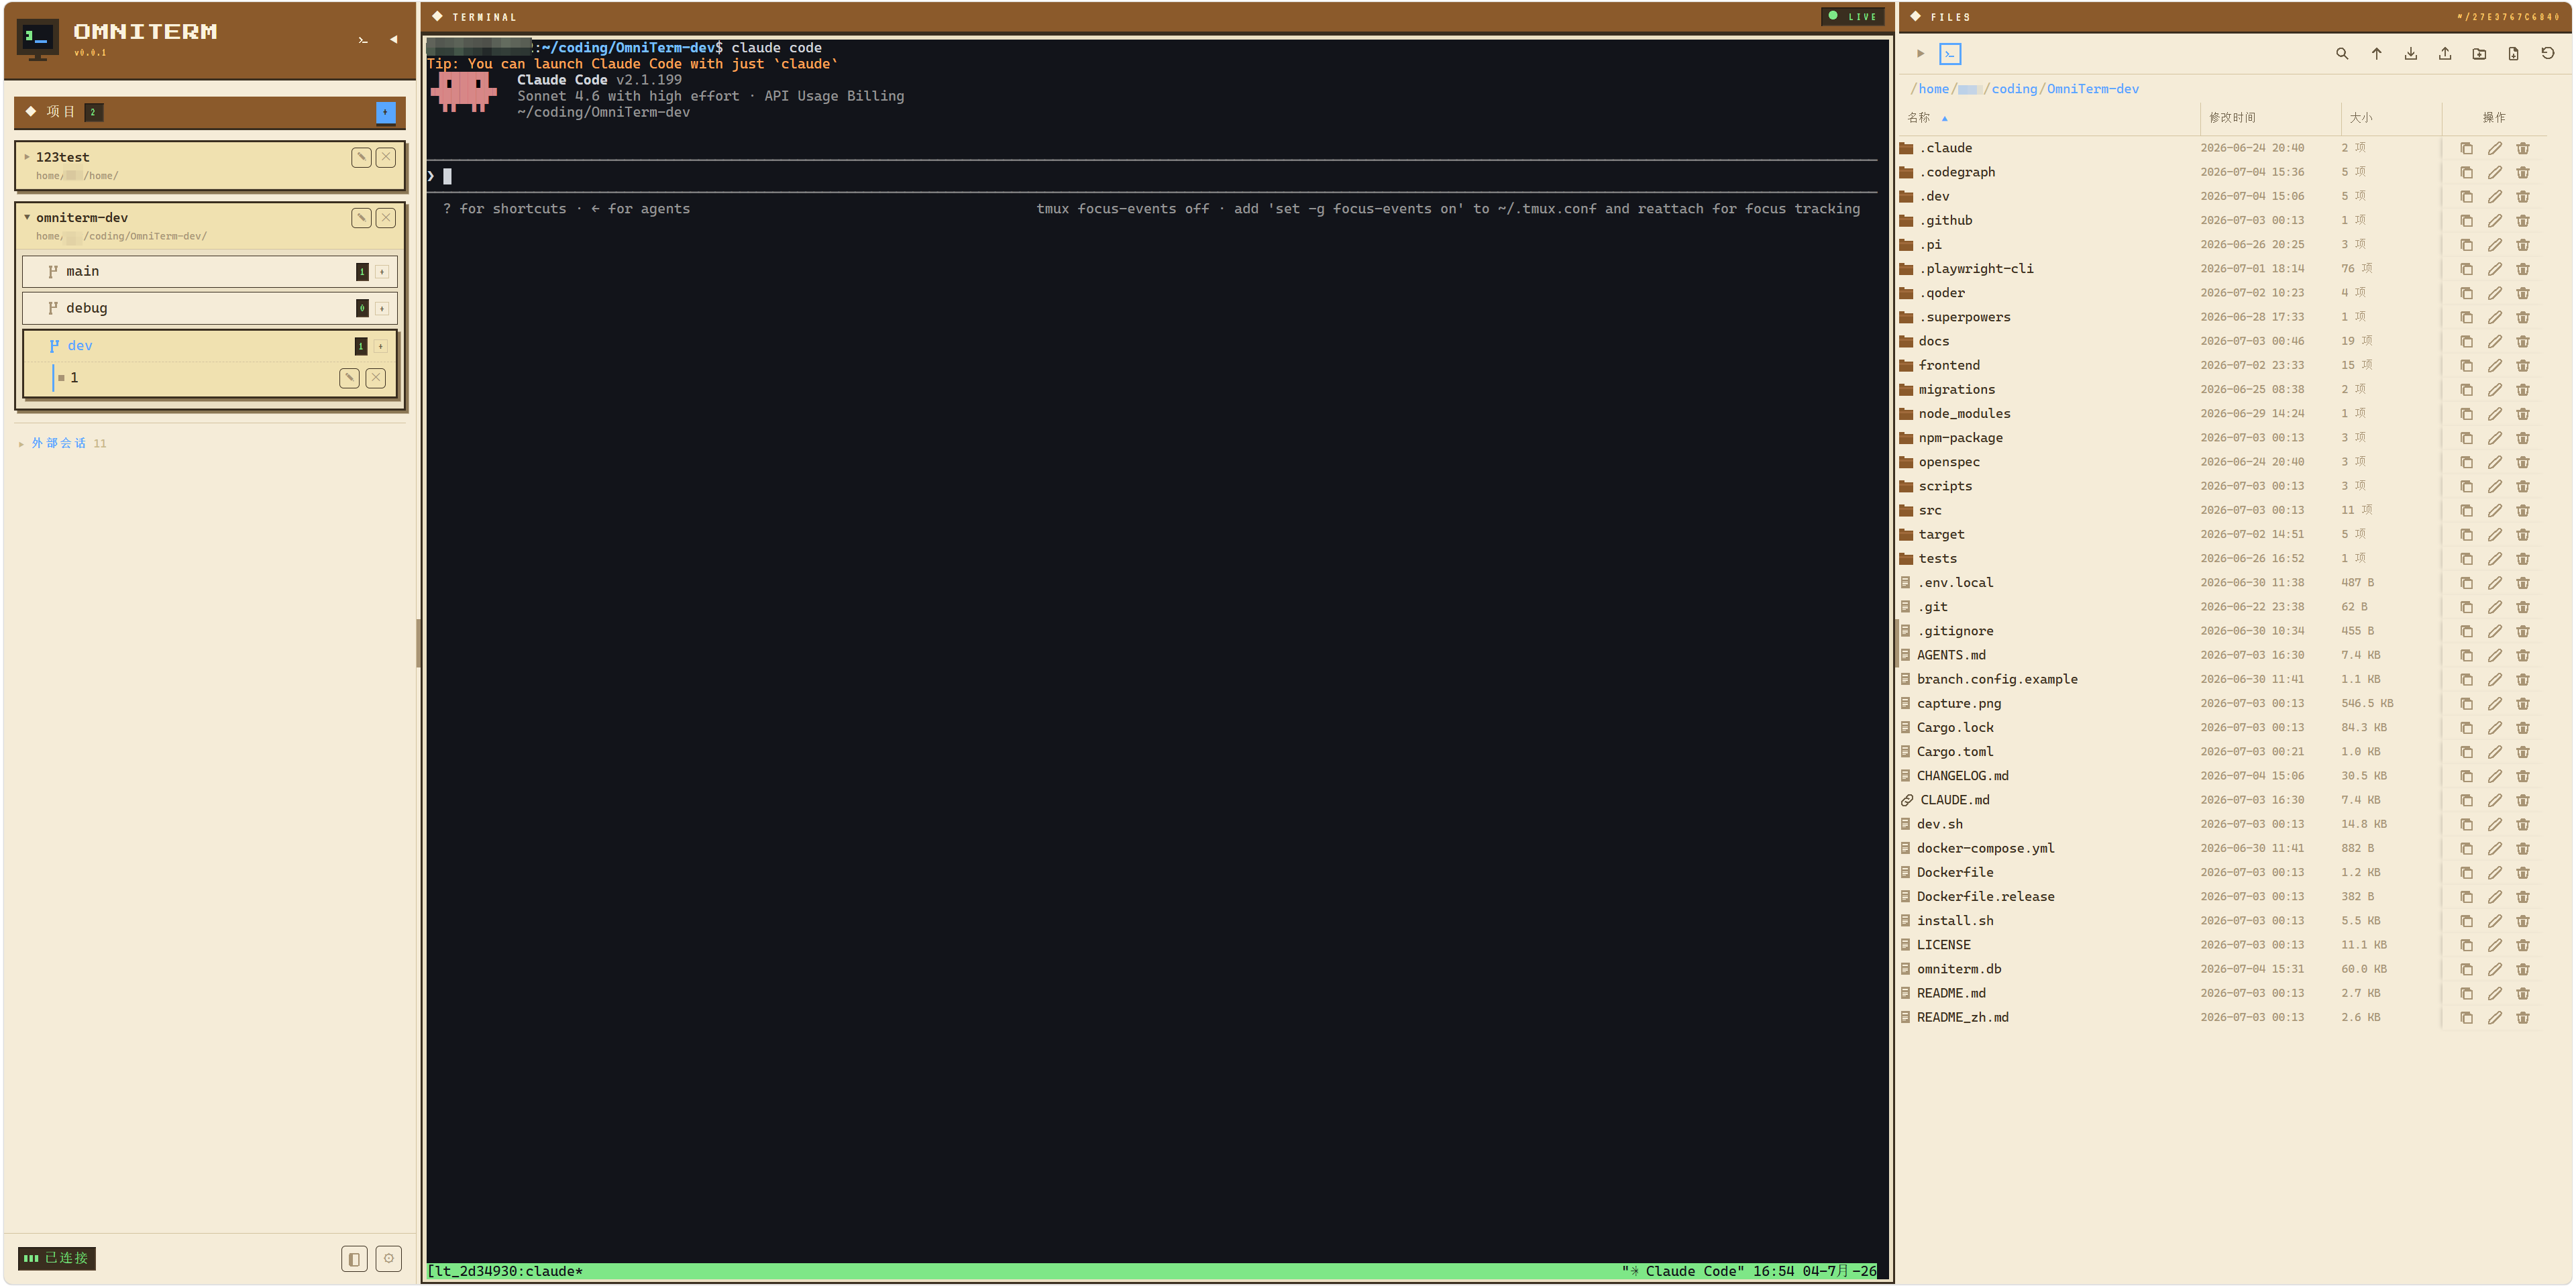The height and width of the screenshot is (1288, 2576).
Task: Click the OmniTerm-dev breadcrumb link
Action: pyautogui.click(x=2092, y=89)
